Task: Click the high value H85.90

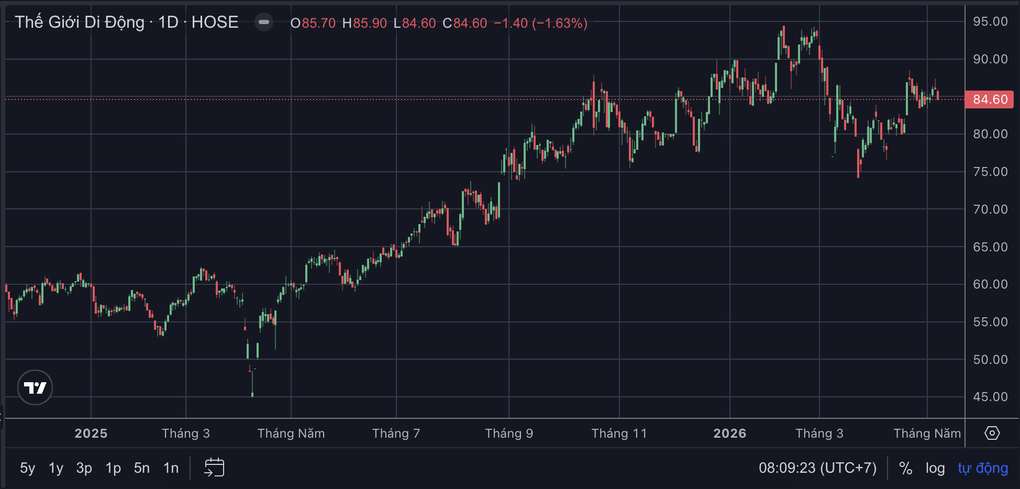Action: [x=365, y=23]
